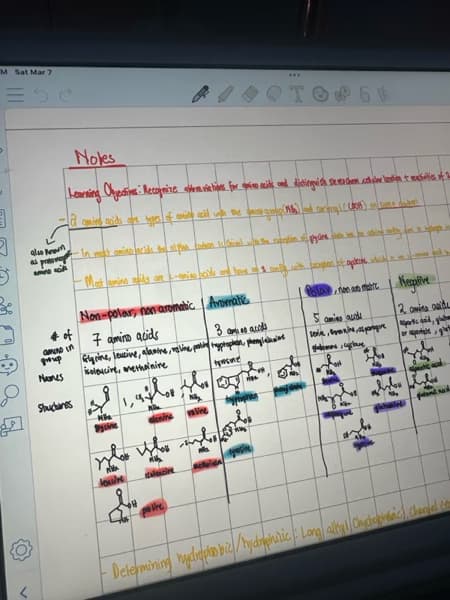
Task: Open the settings gear in the sidebar
Action: click(x=21, y=550)
